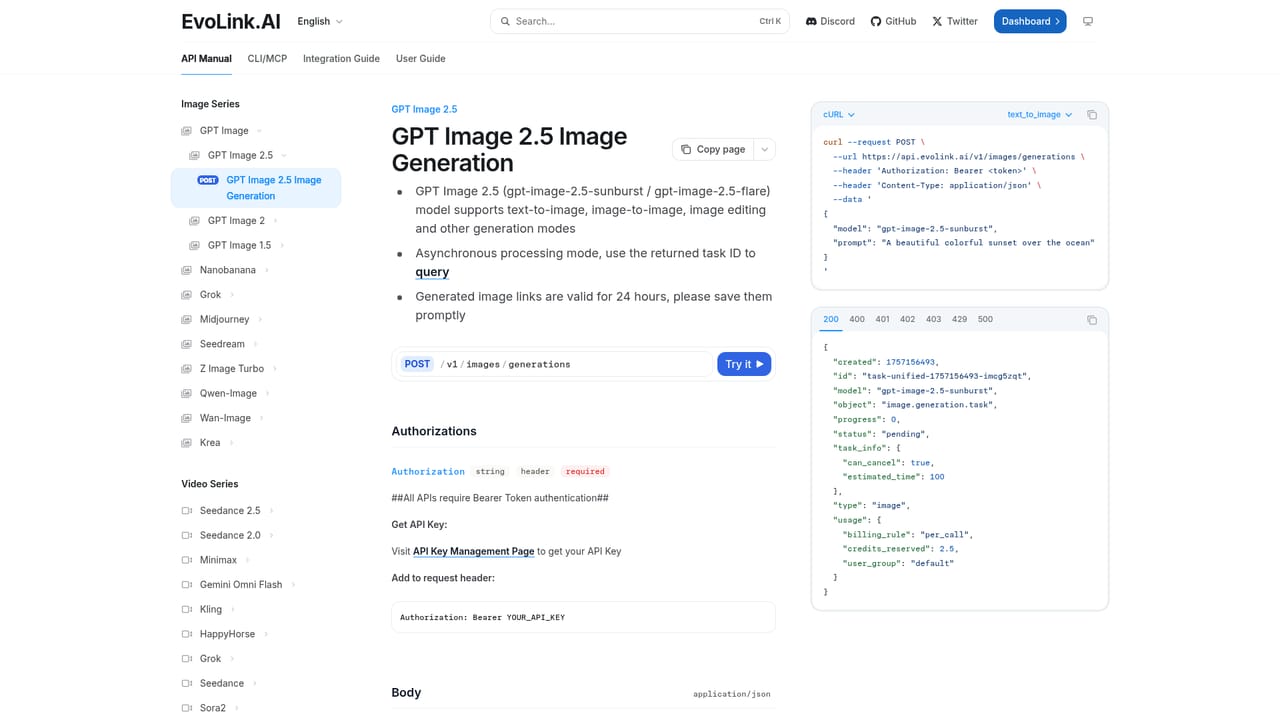Expand the Gemini Omni Flash section

pyautogui.click(x=293, y=585)
